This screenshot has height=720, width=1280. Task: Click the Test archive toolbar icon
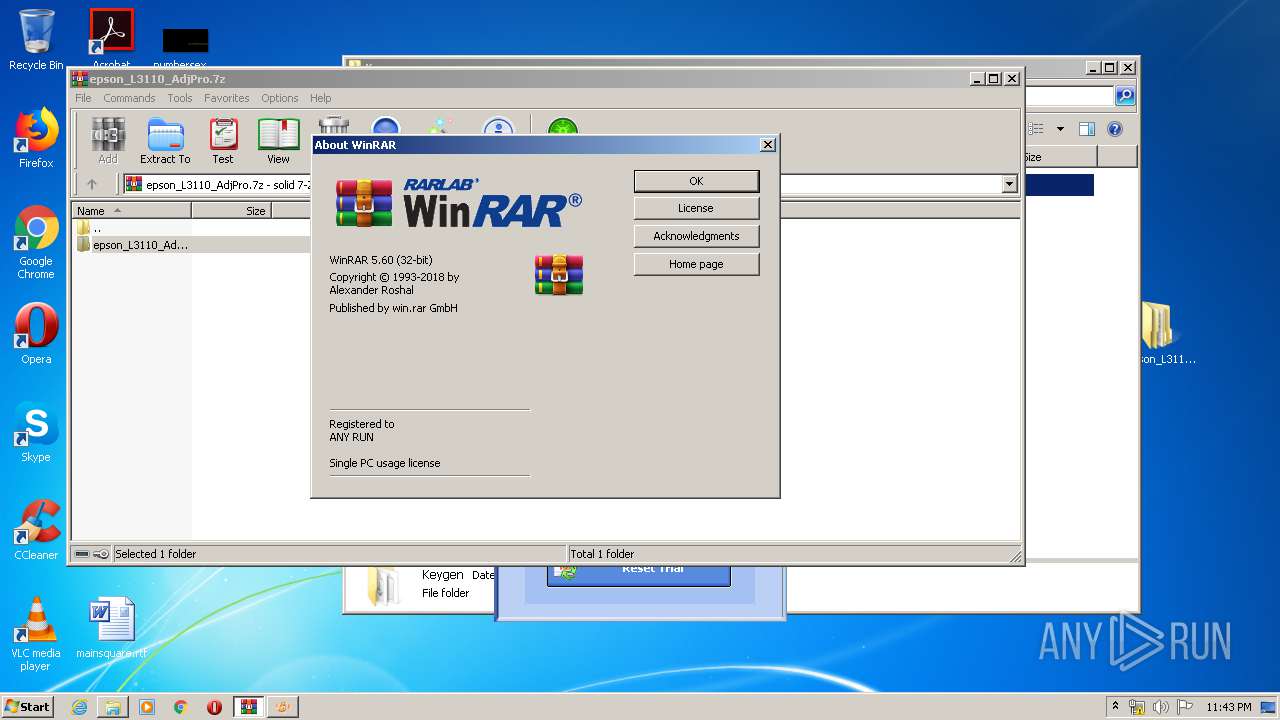(x=223, y=141)
